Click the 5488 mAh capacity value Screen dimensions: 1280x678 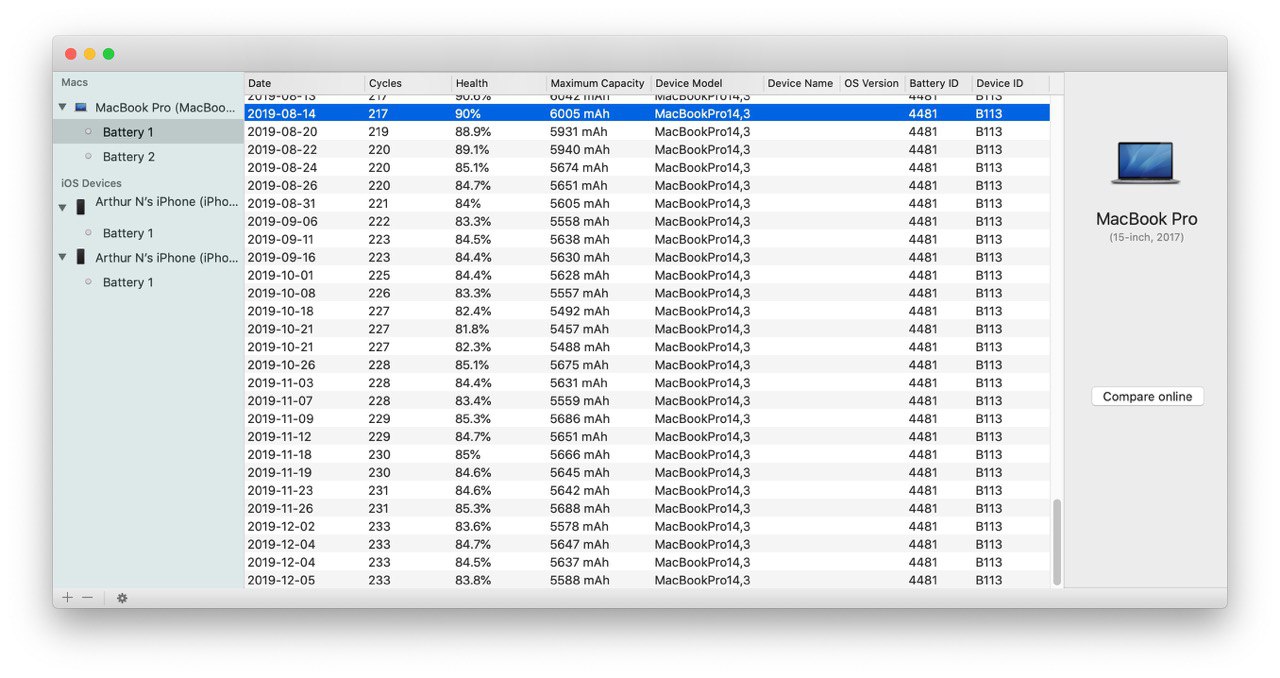pyautogui.click(x=579, y=347)
